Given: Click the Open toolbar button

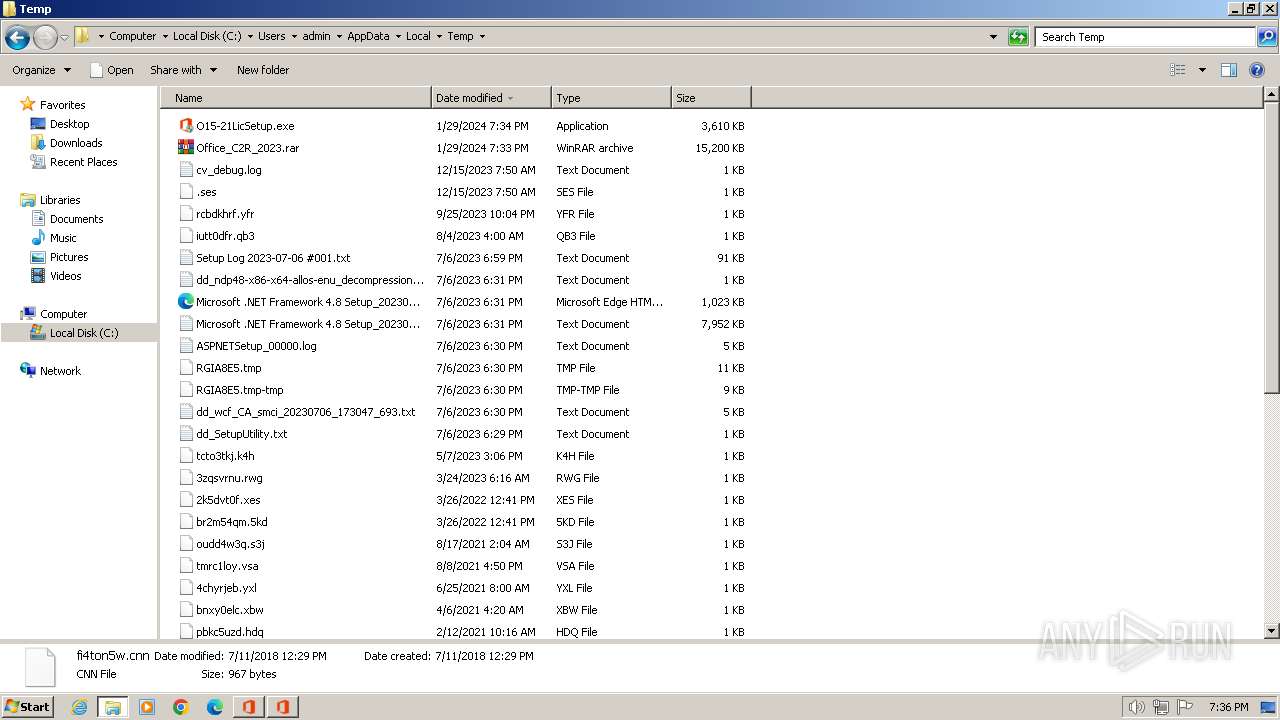Looking at the screenshot, I should click(112, 70).
